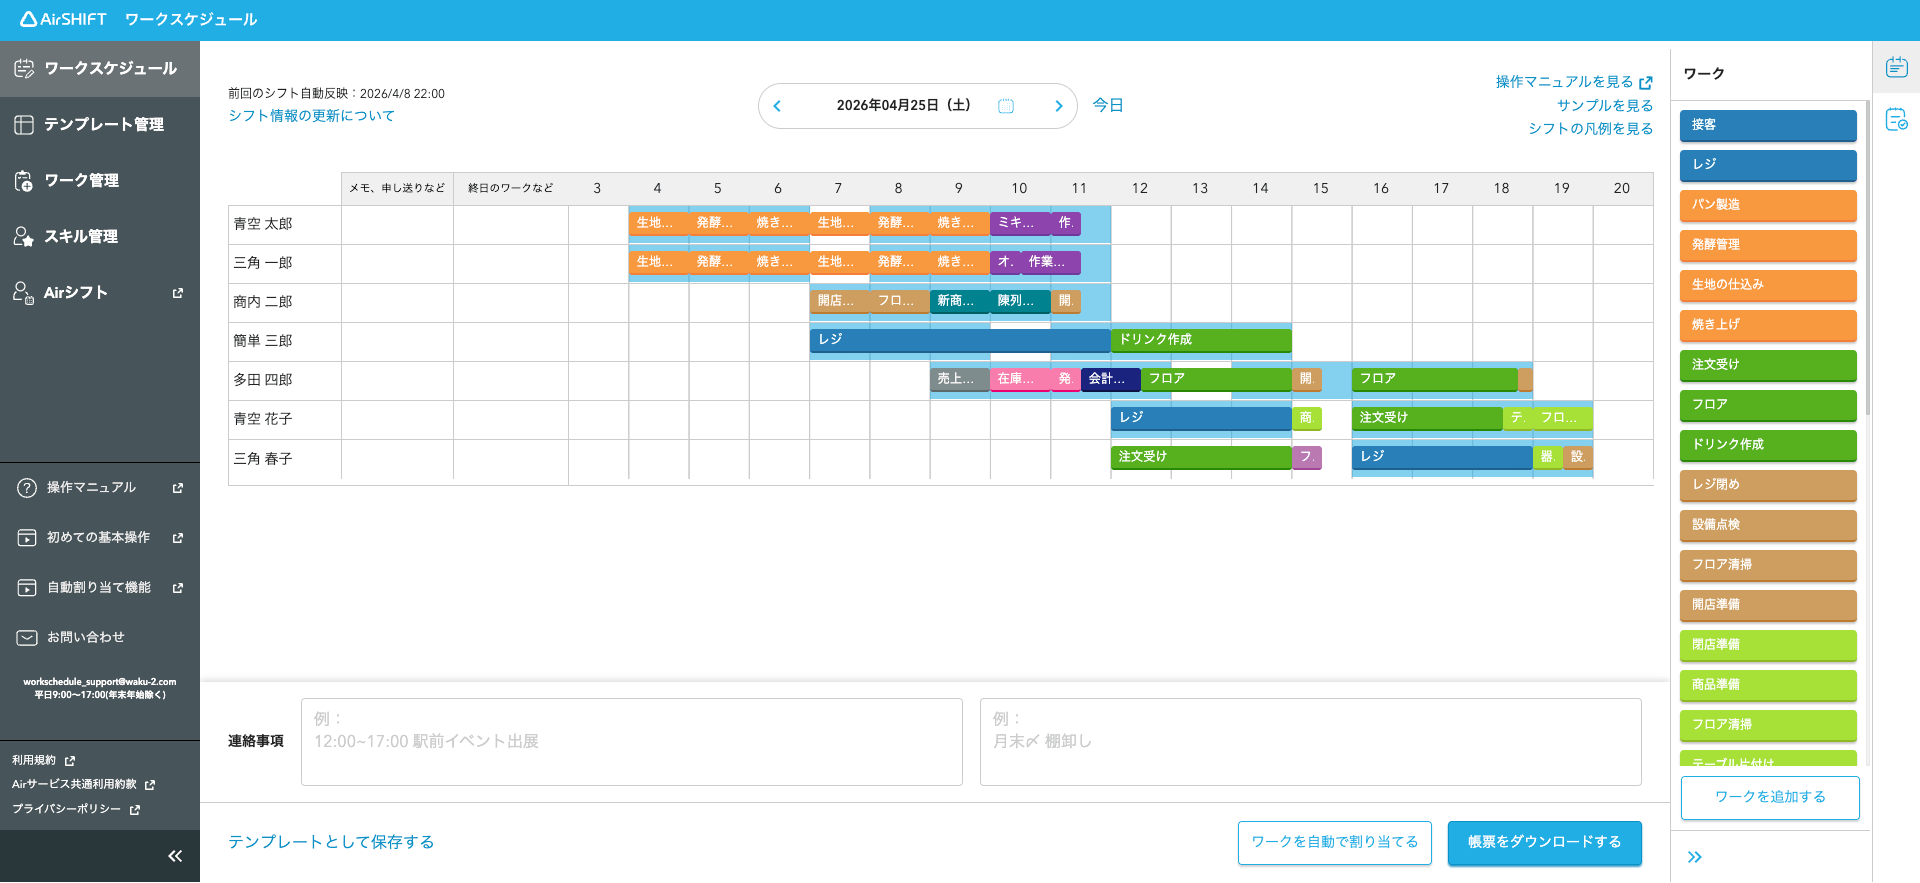Click サンプルを見る link
This screenshot has height=883, width=1920.
click(x=1604, y=105)
